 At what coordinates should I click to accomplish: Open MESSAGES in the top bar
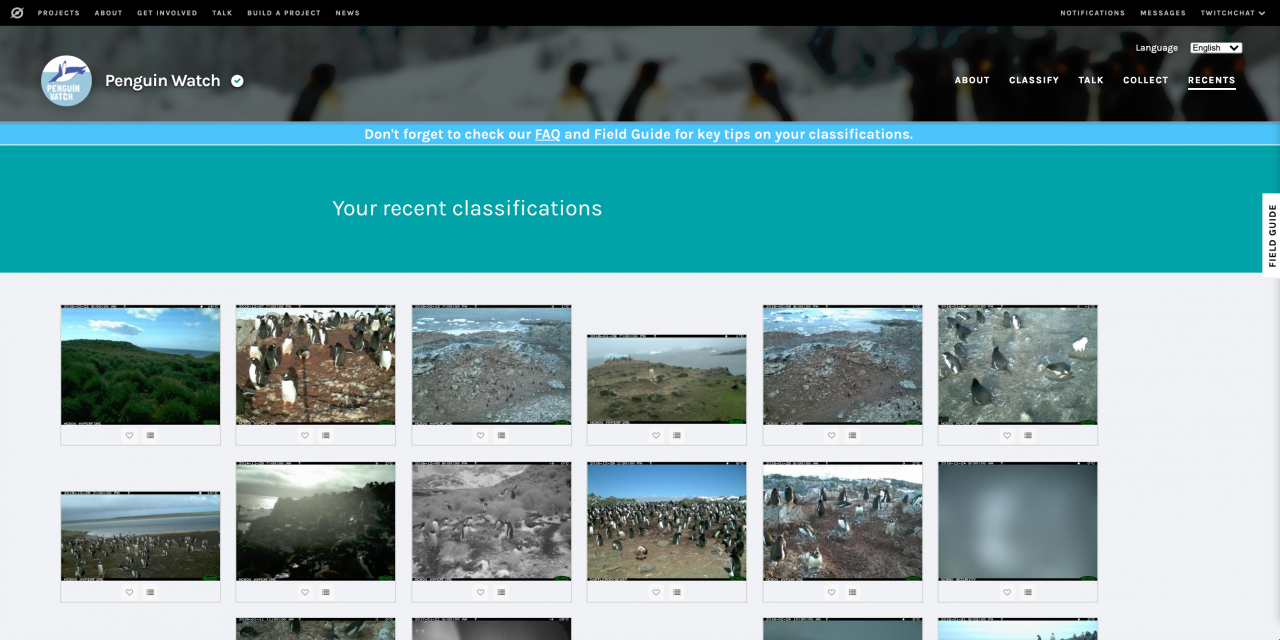1163,13
